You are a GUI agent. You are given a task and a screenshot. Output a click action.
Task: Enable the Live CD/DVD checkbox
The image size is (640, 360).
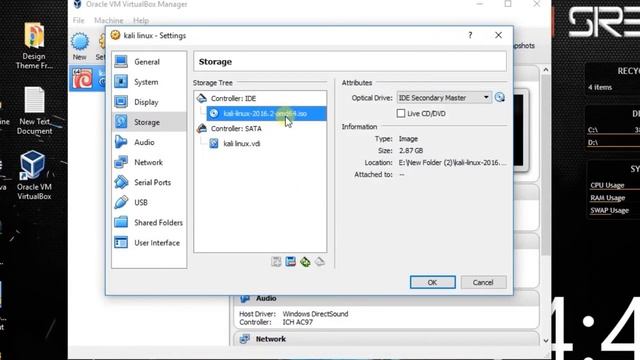pos(401,113)
